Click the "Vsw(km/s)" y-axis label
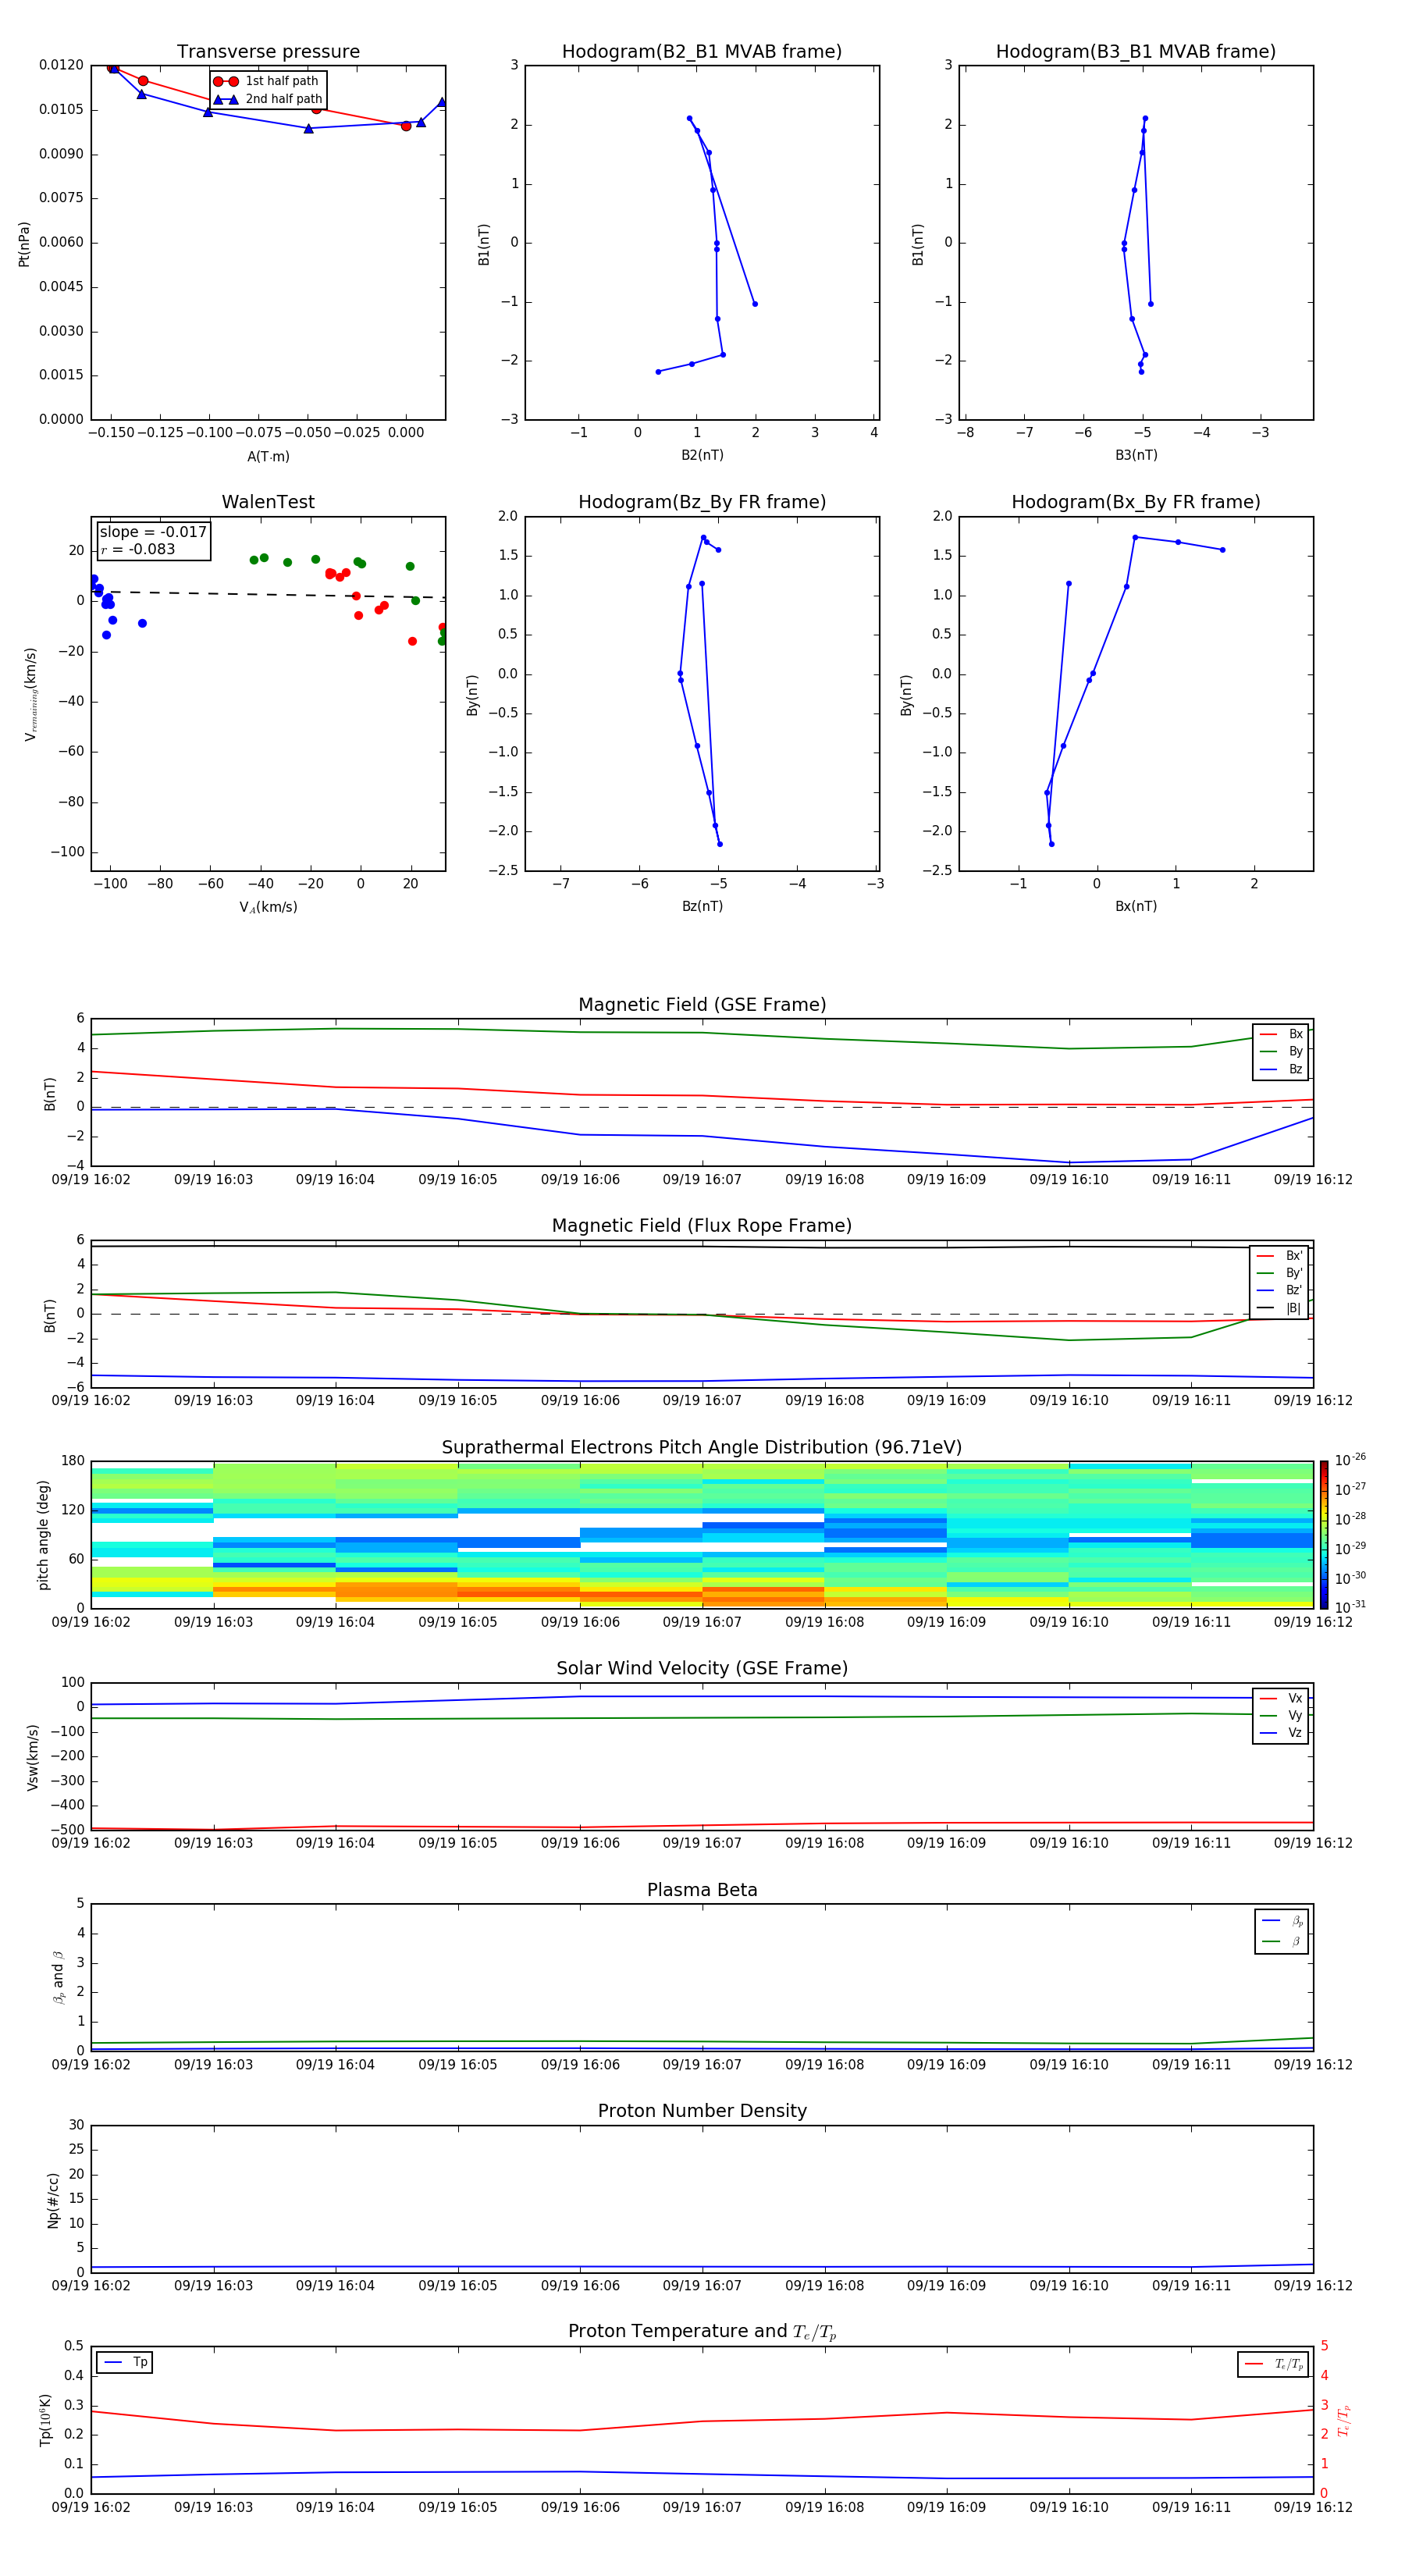Image resolution: width=1405 pixels, height=2576 pixels. (32, 1757)
